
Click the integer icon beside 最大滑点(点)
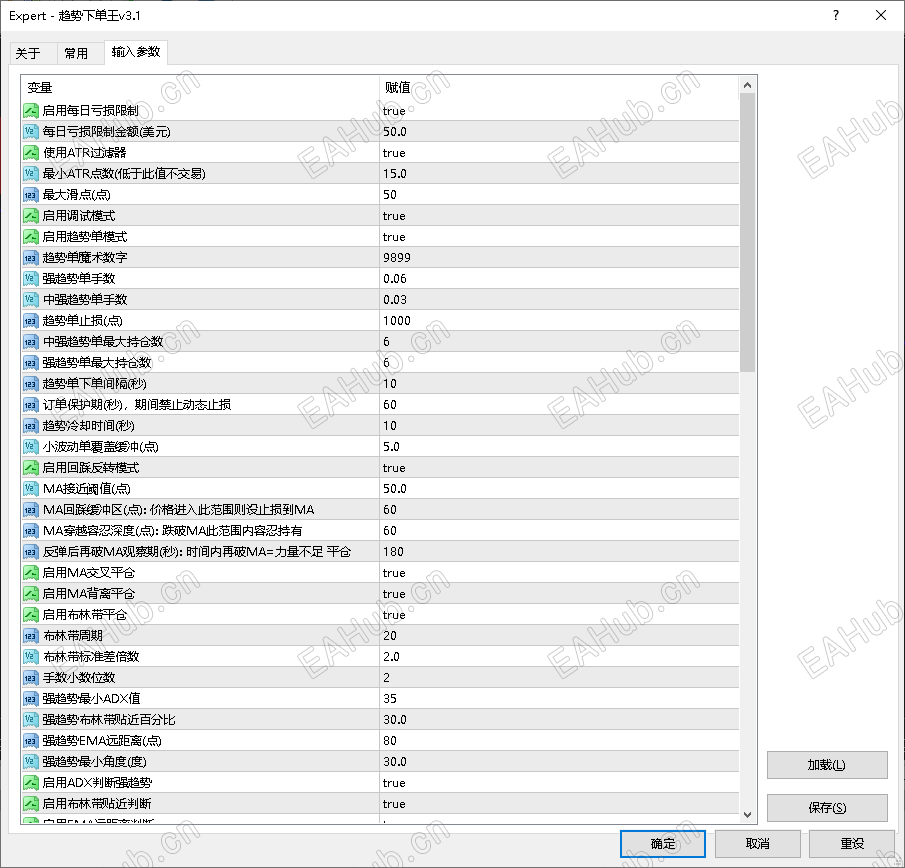31,194
